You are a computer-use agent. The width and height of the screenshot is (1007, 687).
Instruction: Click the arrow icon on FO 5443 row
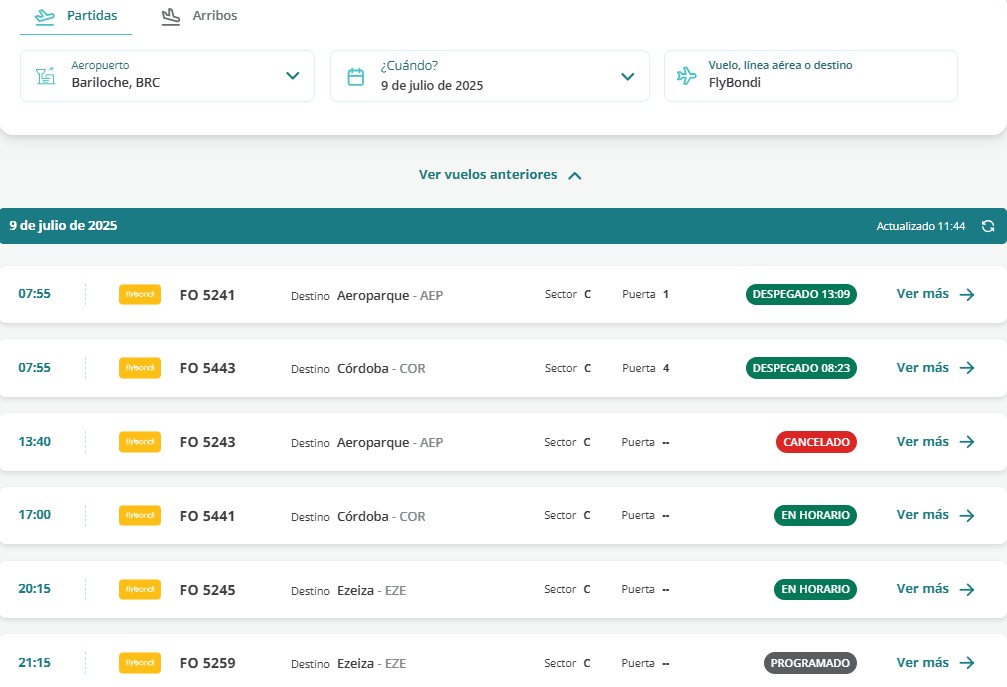pos(966,368)
